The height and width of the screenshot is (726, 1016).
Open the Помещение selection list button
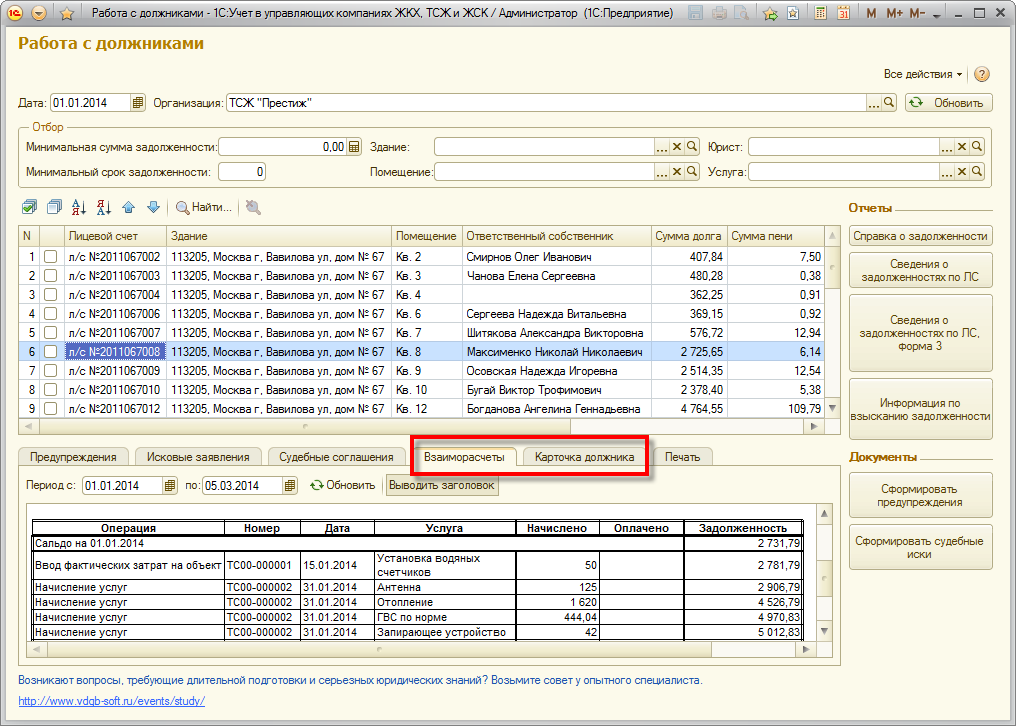coord(662,172)
